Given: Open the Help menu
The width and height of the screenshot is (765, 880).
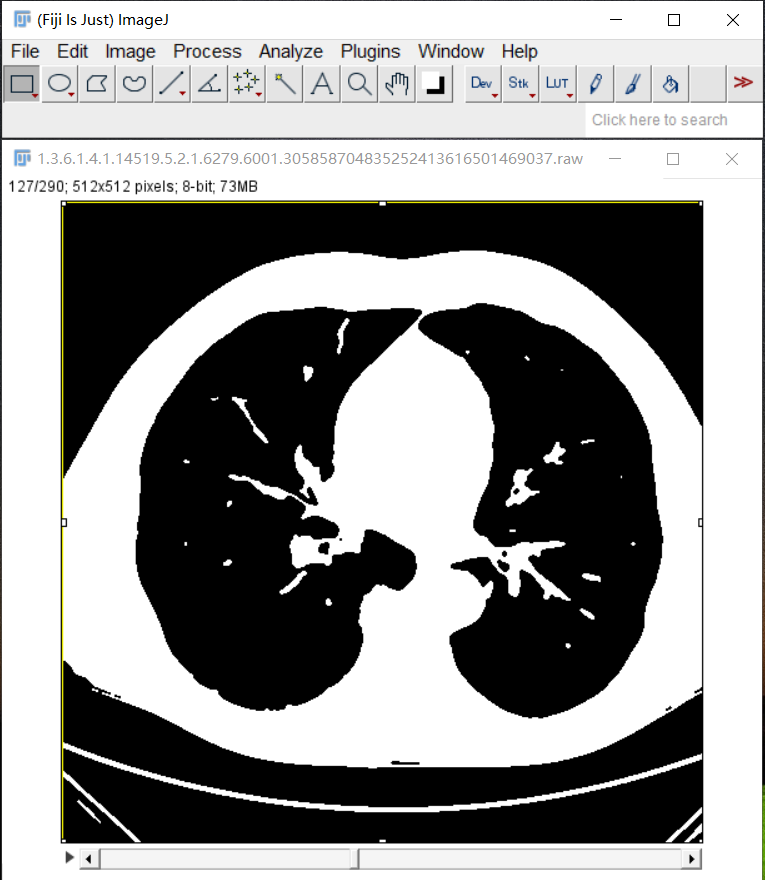Looking at the screenshot, I should click(520, 52).
